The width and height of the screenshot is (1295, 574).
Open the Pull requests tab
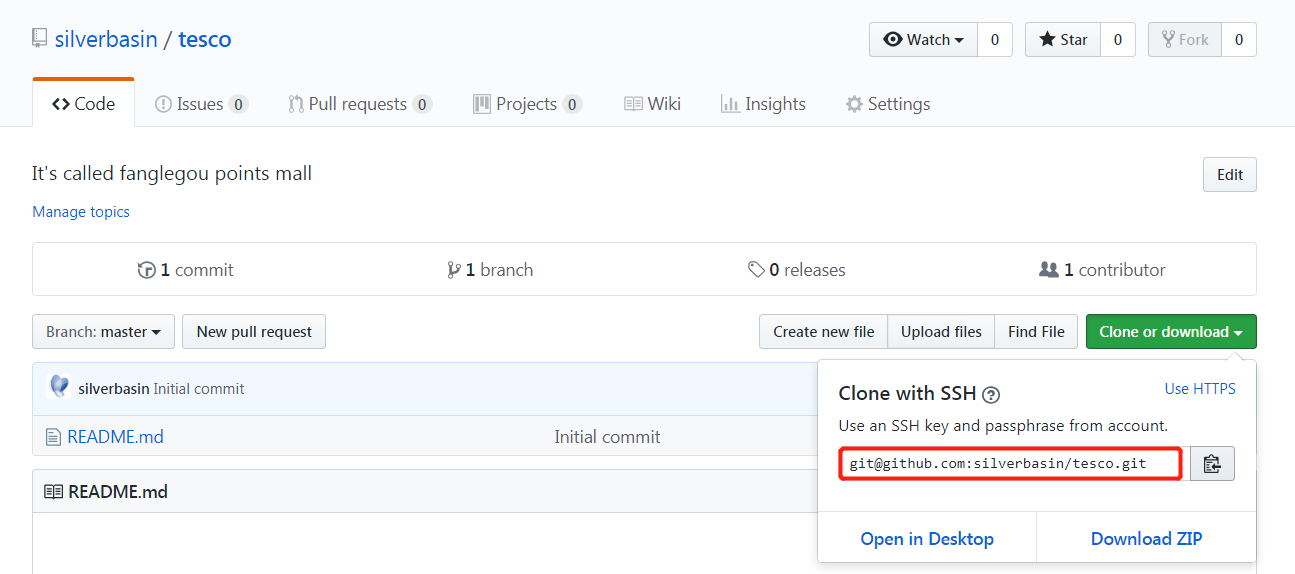coord(360,104)
